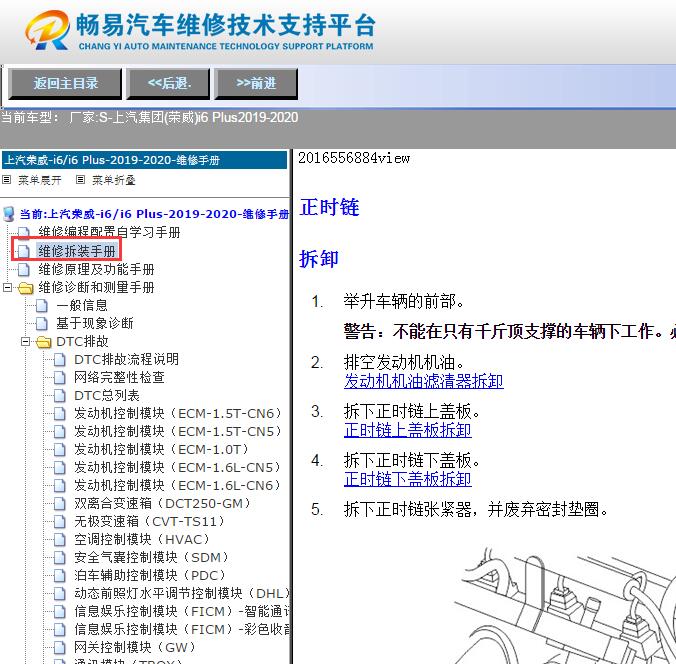
Task: Click the 正时链 heading
Action: 329,207
